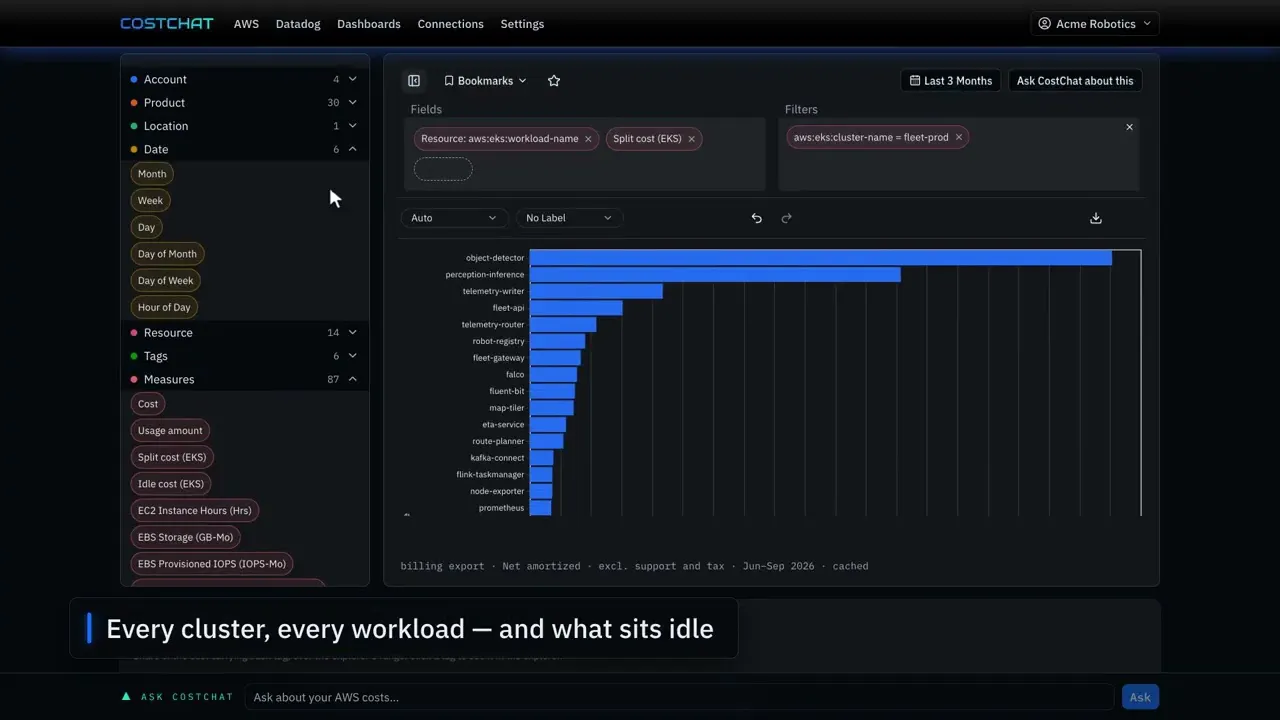This screenshot has width=1280, height=720.
Task: Download the chart data
Action: pos(1096,218)
